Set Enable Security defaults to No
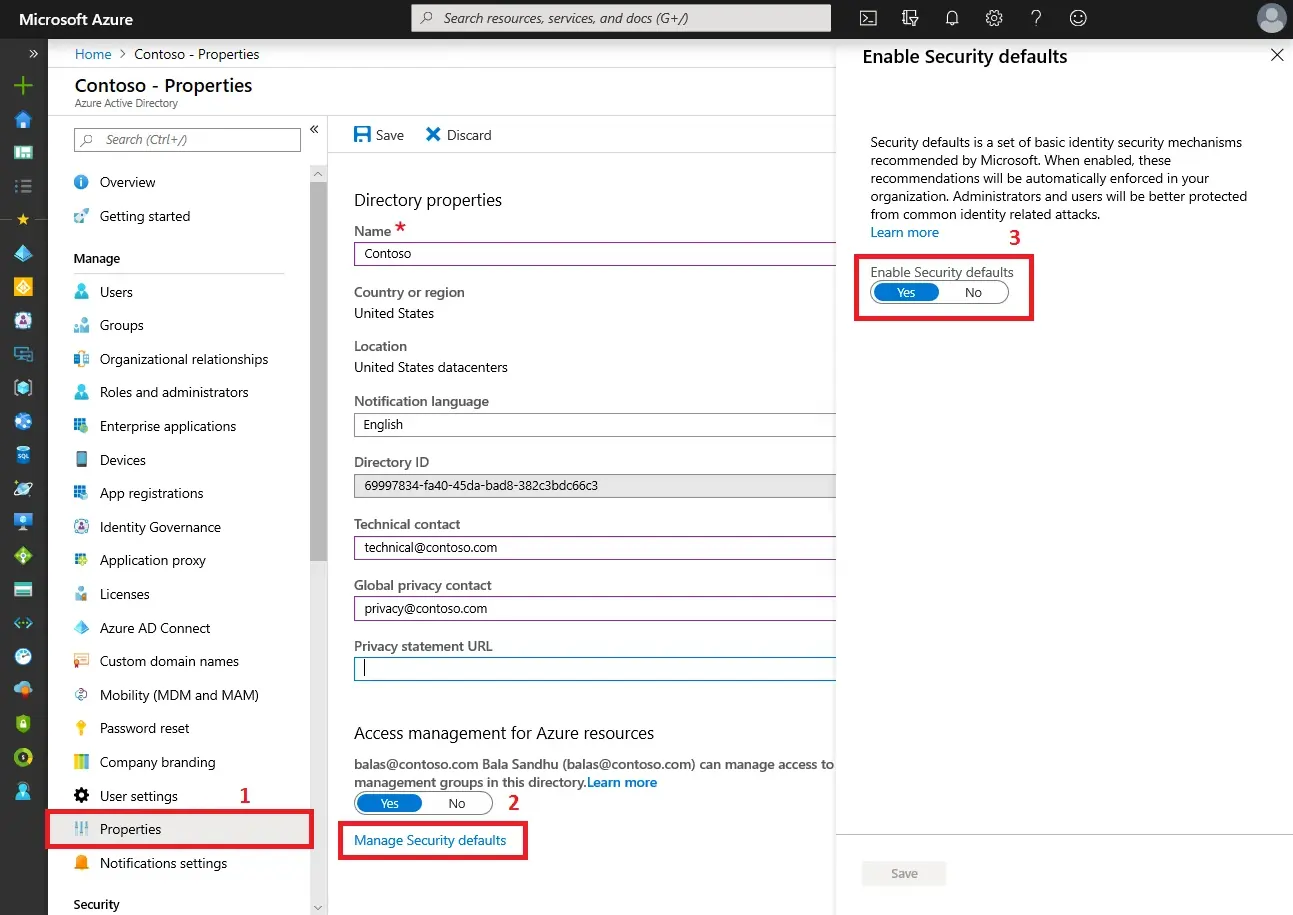Viewport: 1293px width, 915px height. click(x=973, y=293)
